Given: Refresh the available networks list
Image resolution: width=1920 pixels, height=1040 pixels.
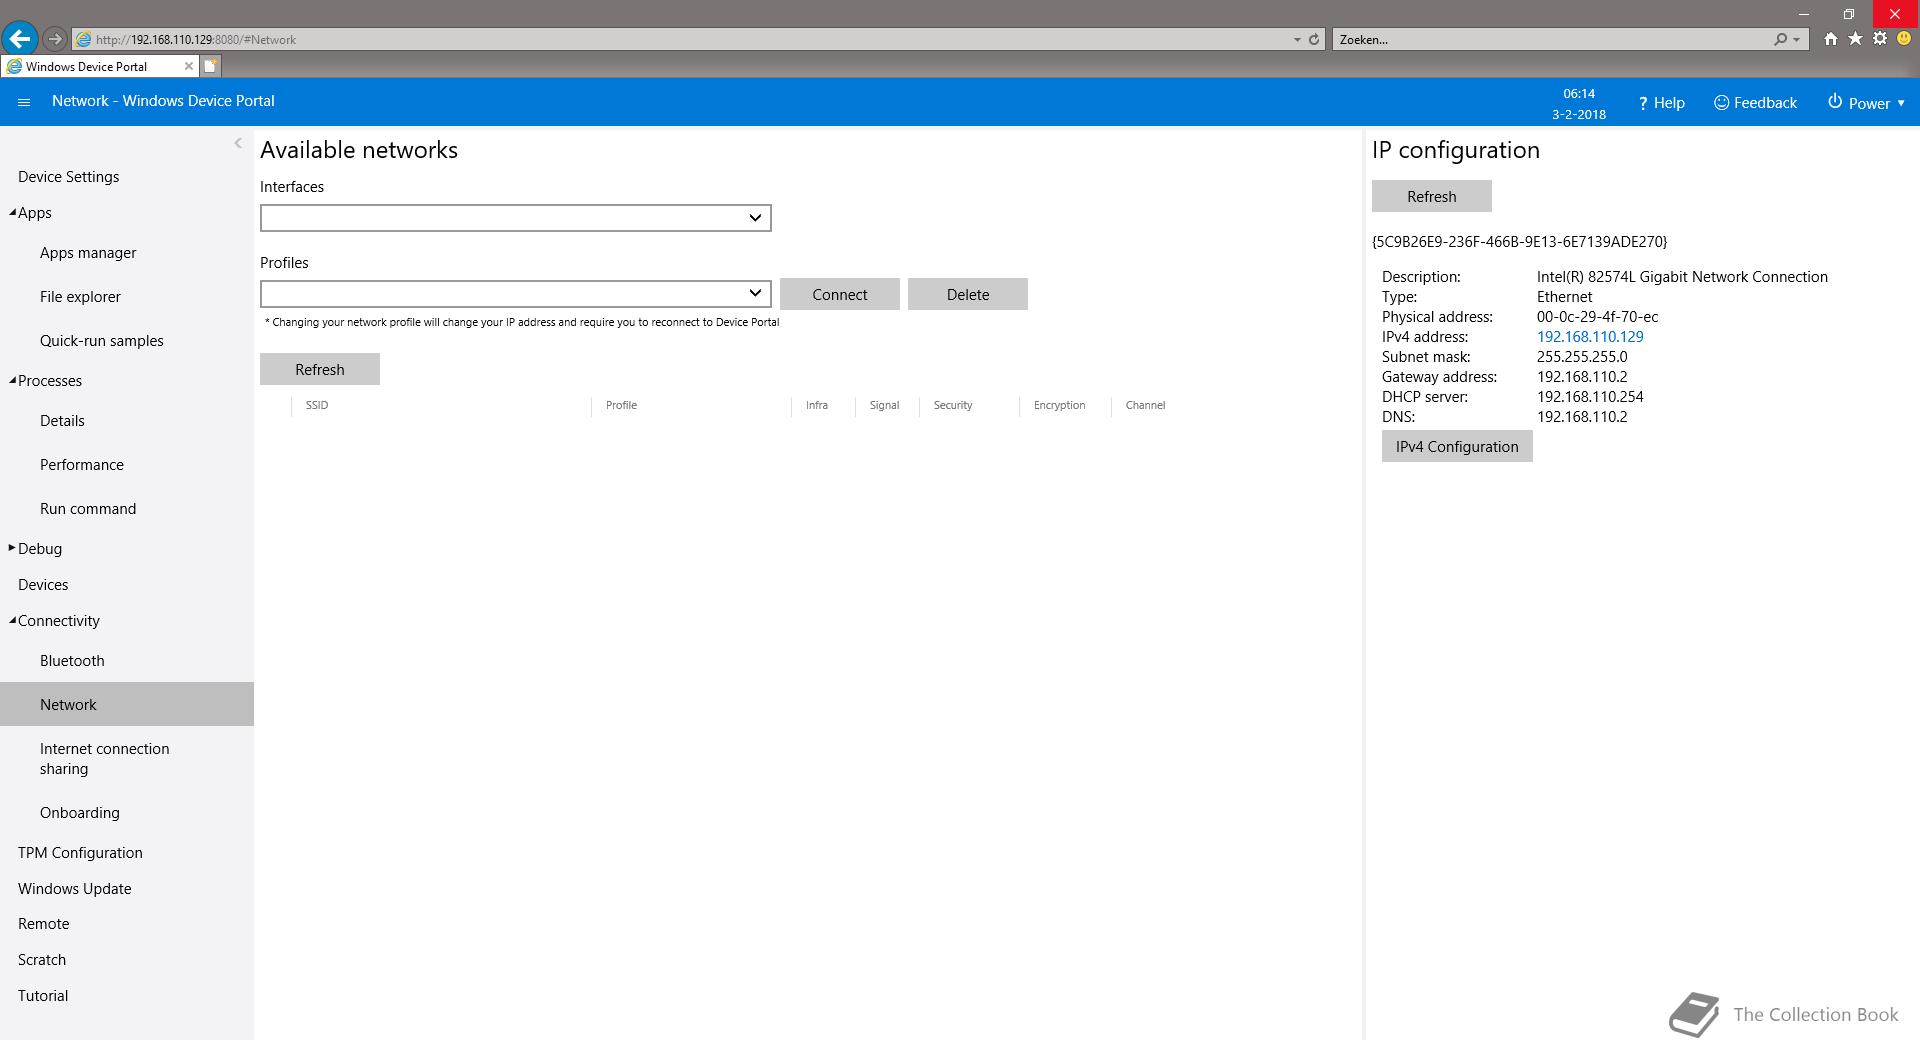Looking at the screenshot, I should coord(320,369).
